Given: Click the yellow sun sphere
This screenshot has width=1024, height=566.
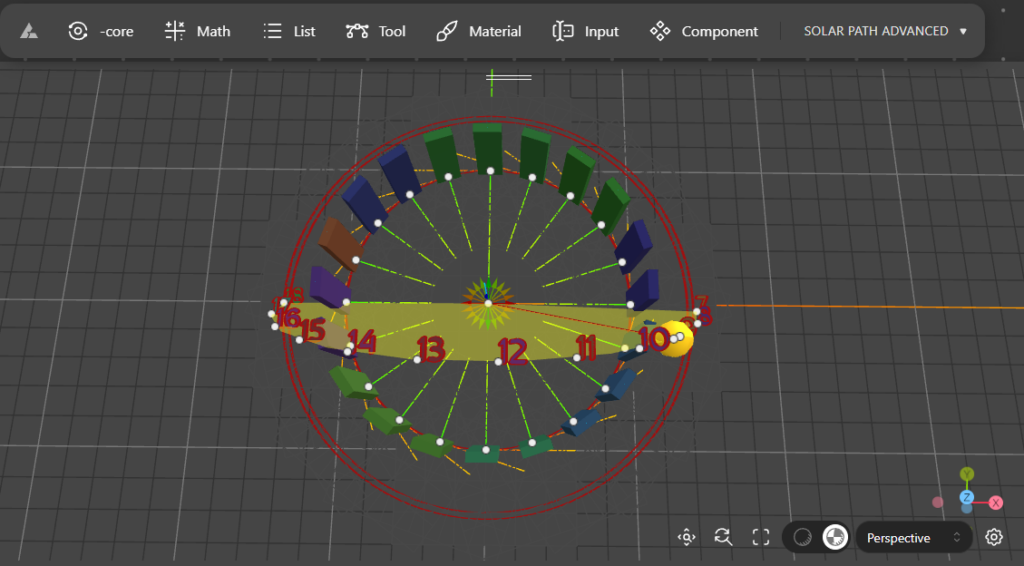Looking at the screenshot, I should [679, 338].
